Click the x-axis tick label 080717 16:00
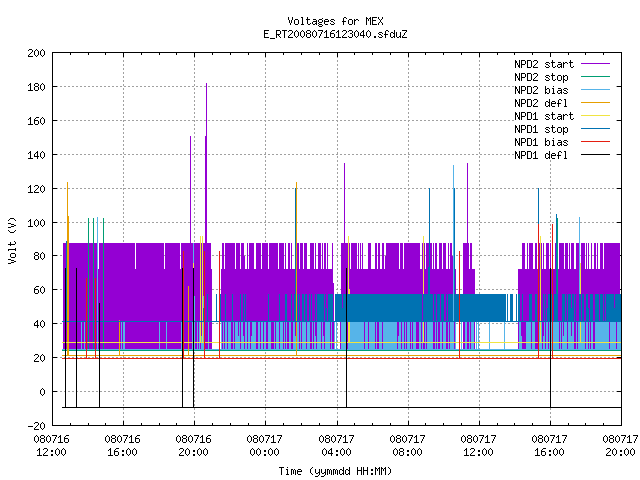Viewport: 640px width, 480px height. [x=549, y=446]
